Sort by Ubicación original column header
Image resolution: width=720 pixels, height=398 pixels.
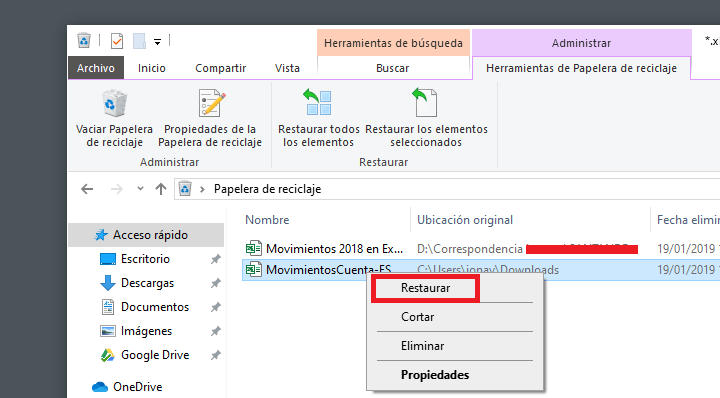tap(465, 220)
